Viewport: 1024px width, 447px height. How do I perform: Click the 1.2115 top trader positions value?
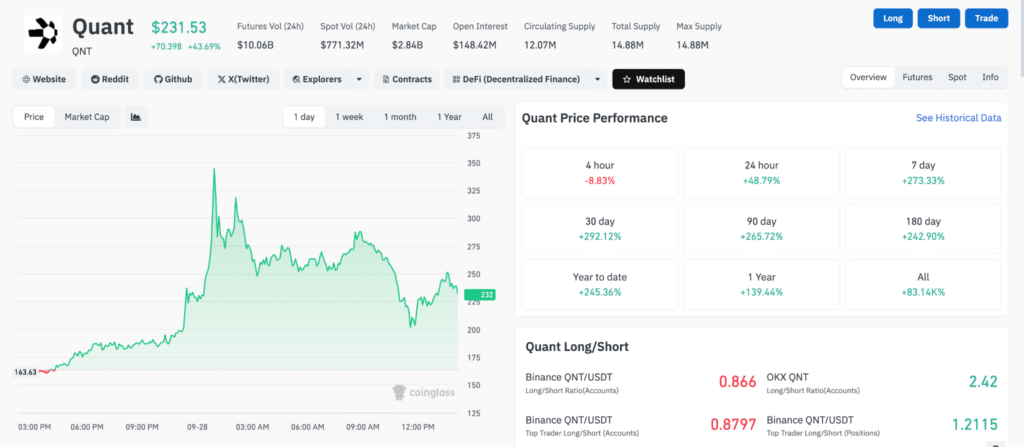974,425
